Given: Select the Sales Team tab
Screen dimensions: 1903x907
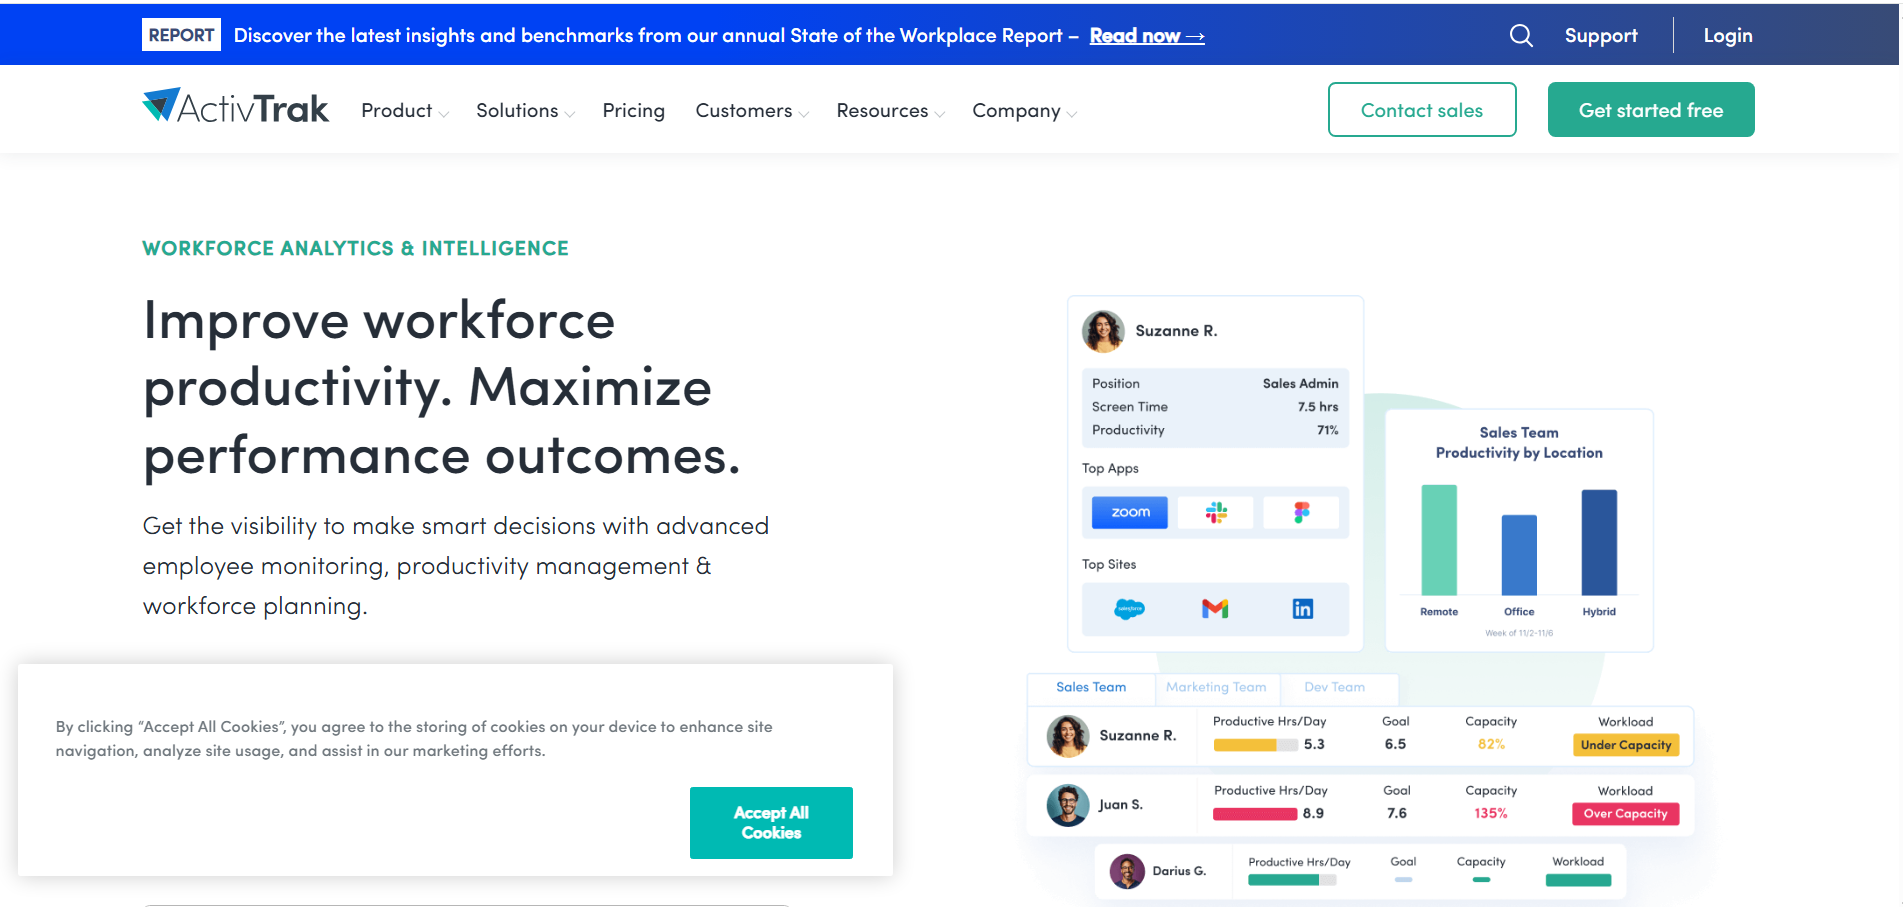Looking at the screenshot, I should [1090, 688].
